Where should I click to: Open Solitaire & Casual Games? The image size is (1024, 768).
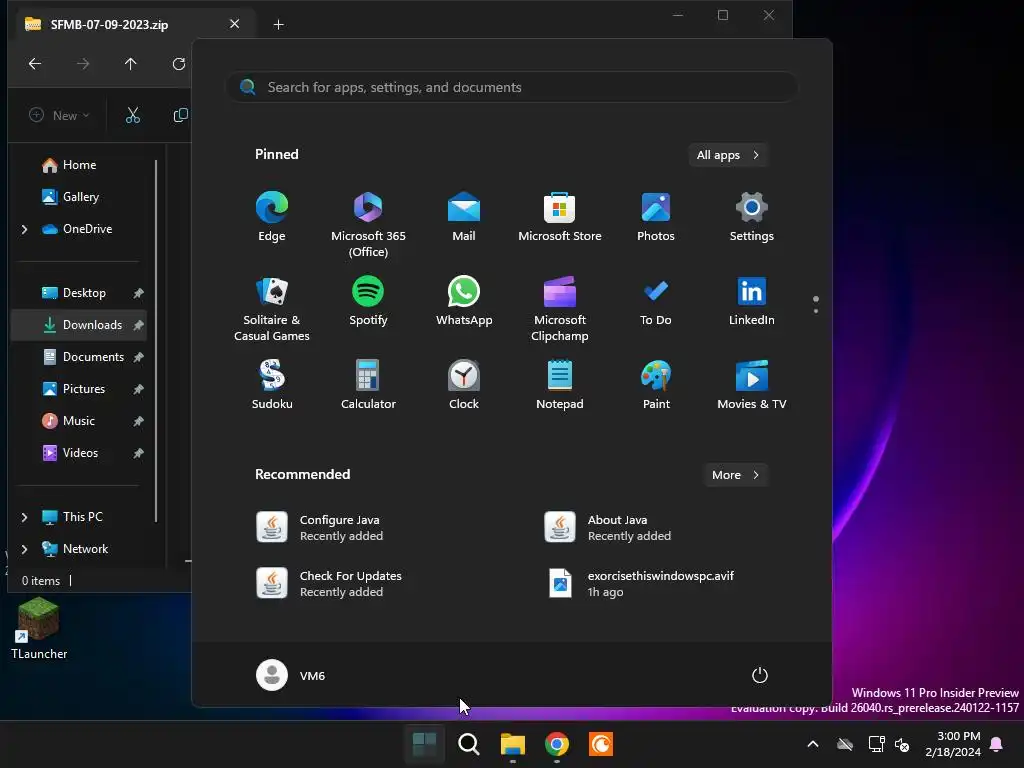(272, 308)
